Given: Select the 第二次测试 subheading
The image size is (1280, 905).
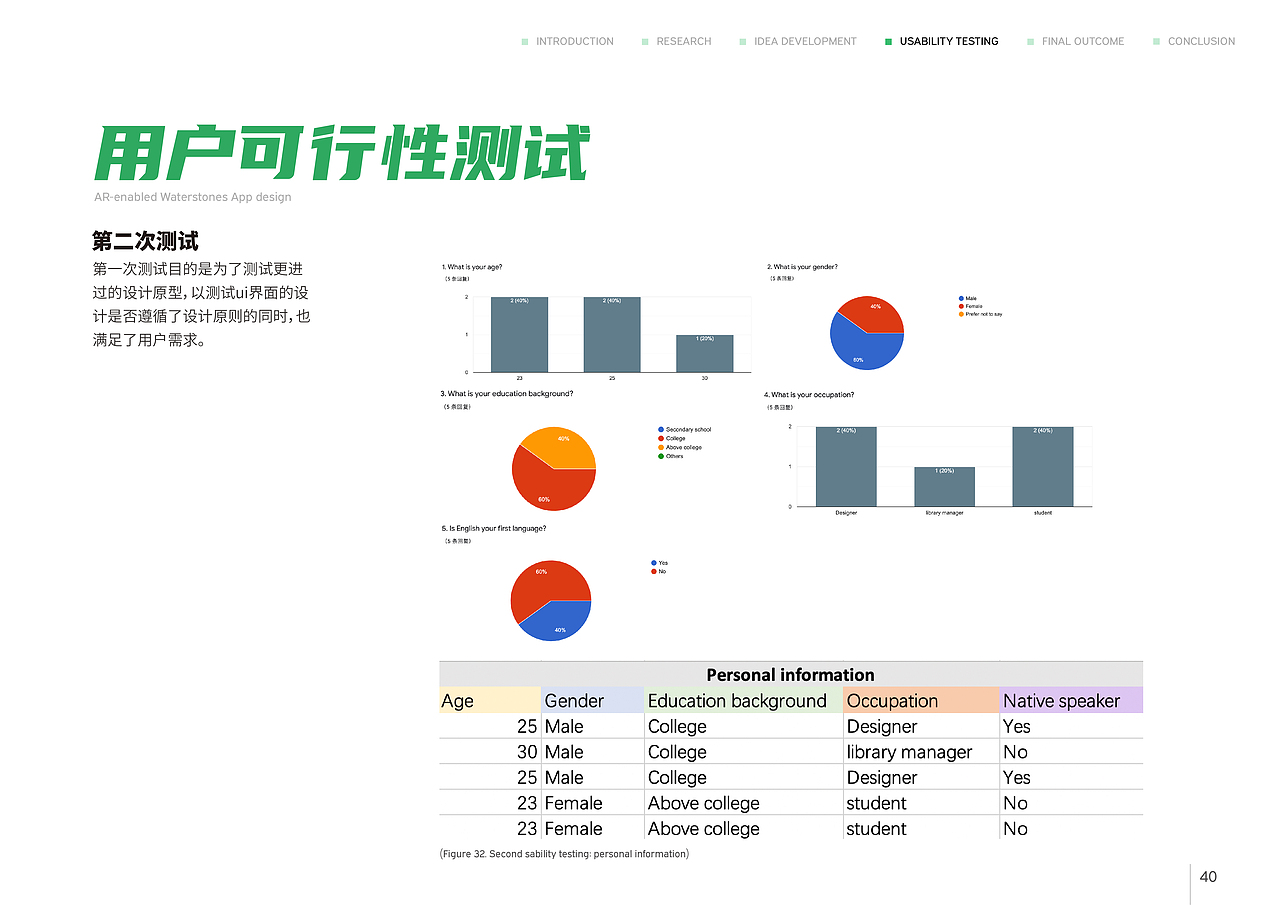Looking at the screenshot, I should pos(145,241).
